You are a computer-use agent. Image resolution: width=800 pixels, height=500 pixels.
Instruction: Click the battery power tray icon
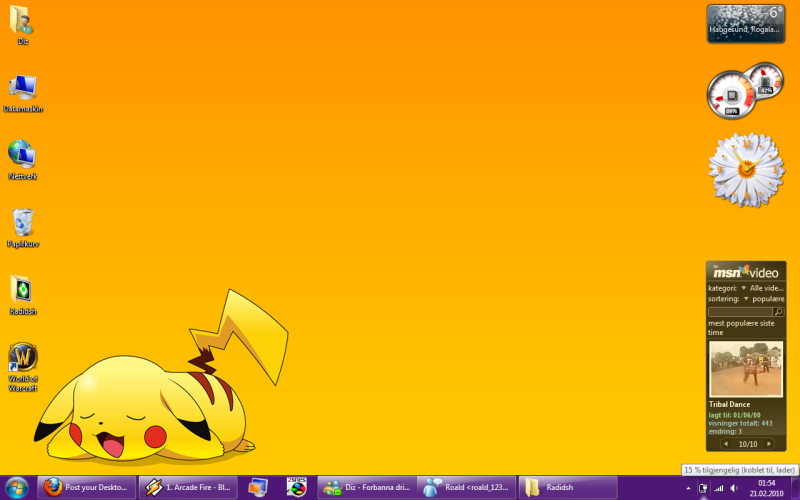coord(703,489)
